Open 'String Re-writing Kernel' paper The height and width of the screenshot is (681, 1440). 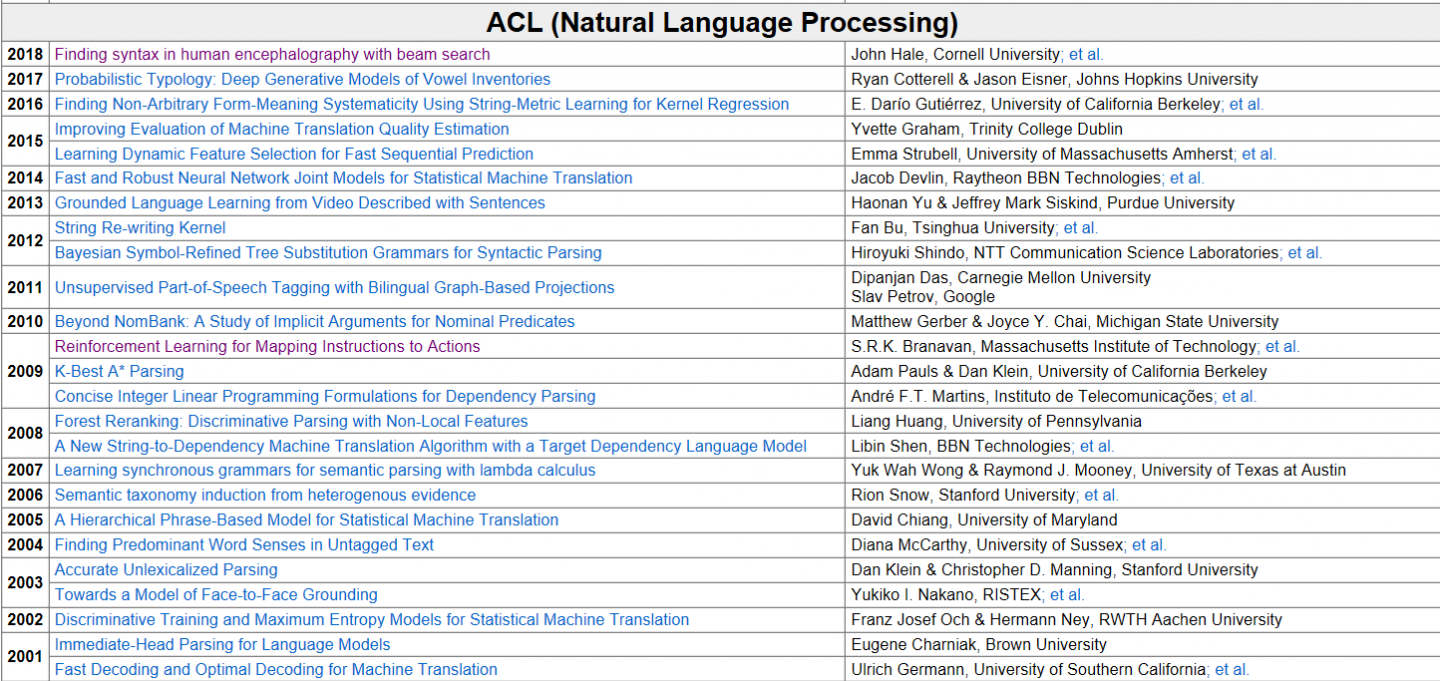(x=140, y=228)
